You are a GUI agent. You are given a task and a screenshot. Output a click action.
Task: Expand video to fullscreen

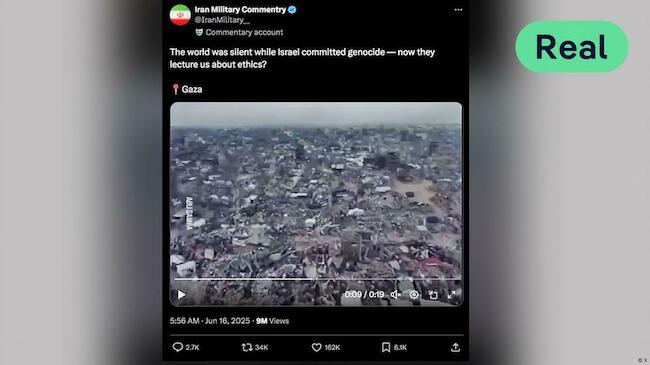(x=451, y=294)
